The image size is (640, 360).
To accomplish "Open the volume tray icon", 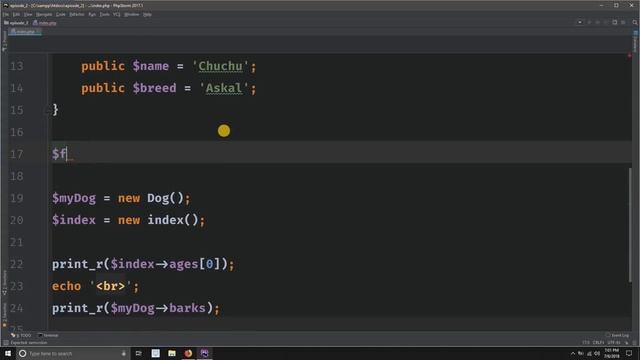I will pyautogui.click(x=597, y=353).
